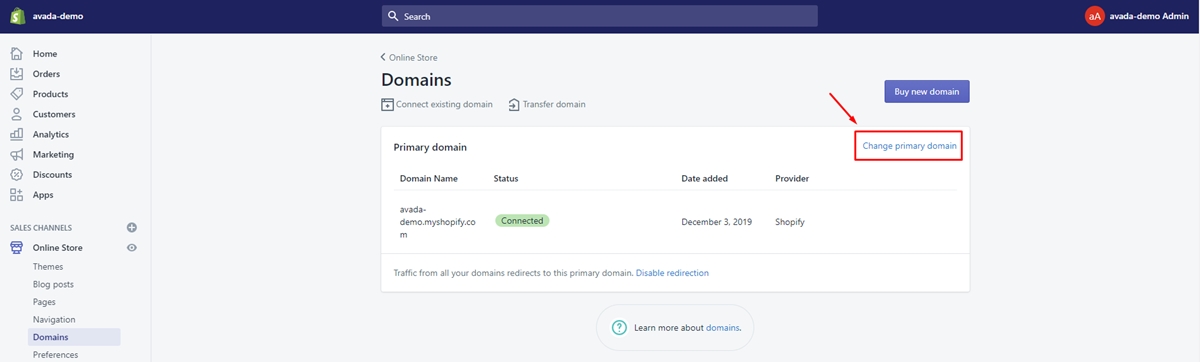Click the Buy new domain button
This screenshot has width=1200, height=362.
[927, 92]
